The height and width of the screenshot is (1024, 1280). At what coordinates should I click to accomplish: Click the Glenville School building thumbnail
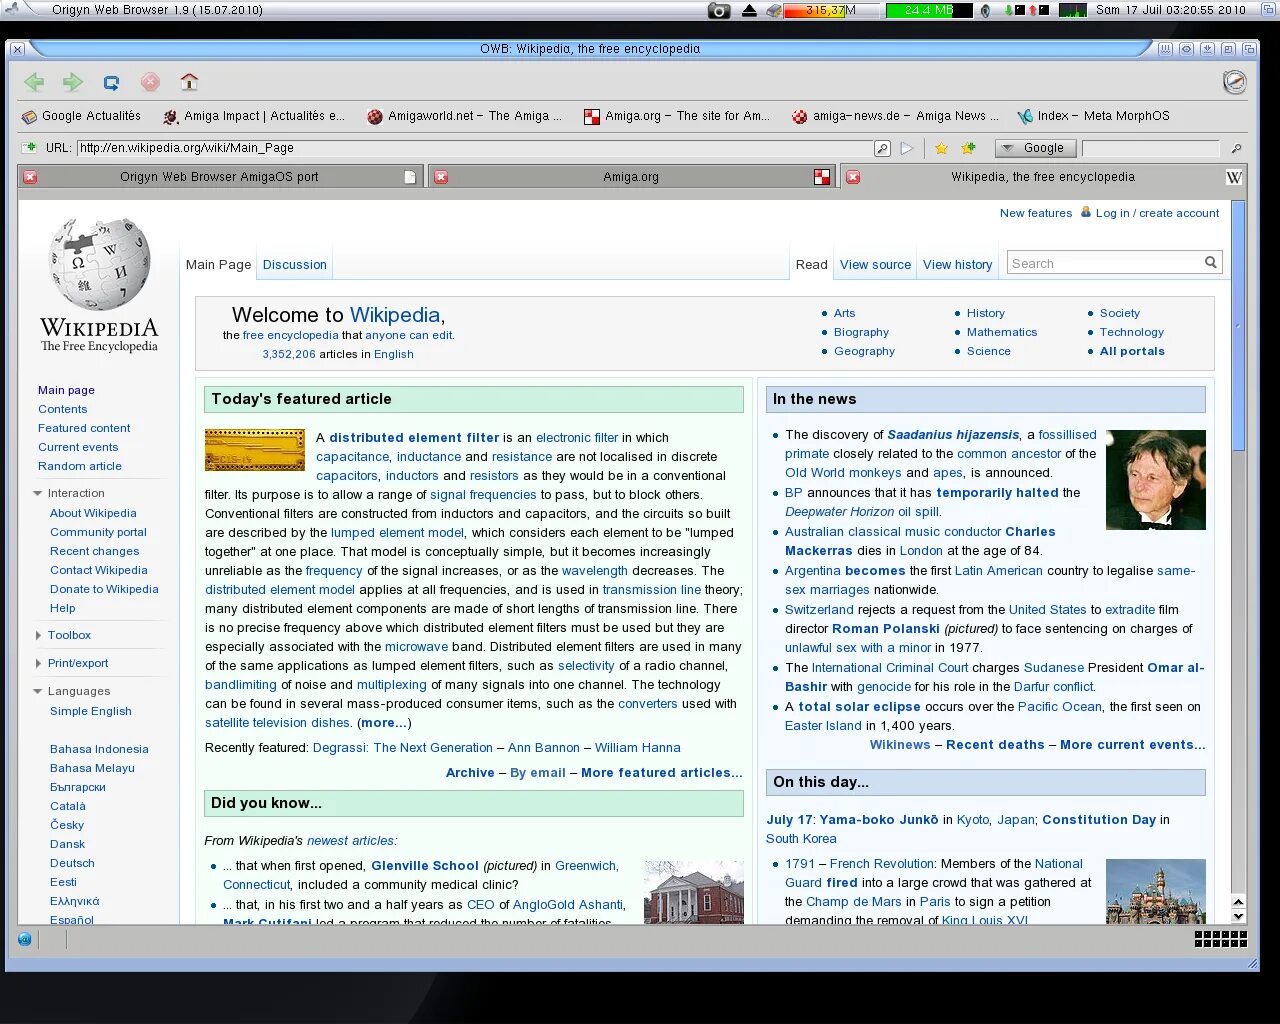pos(694,892)
